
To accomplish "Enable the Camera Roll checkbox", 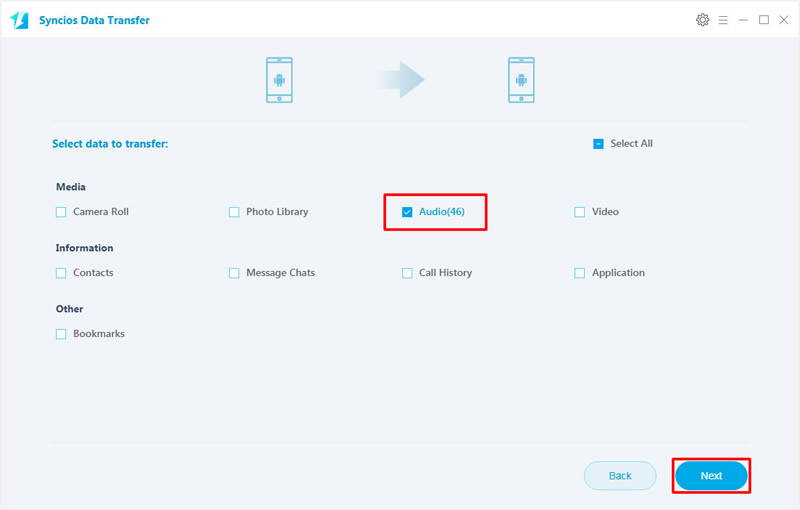I will pos(61,212).
